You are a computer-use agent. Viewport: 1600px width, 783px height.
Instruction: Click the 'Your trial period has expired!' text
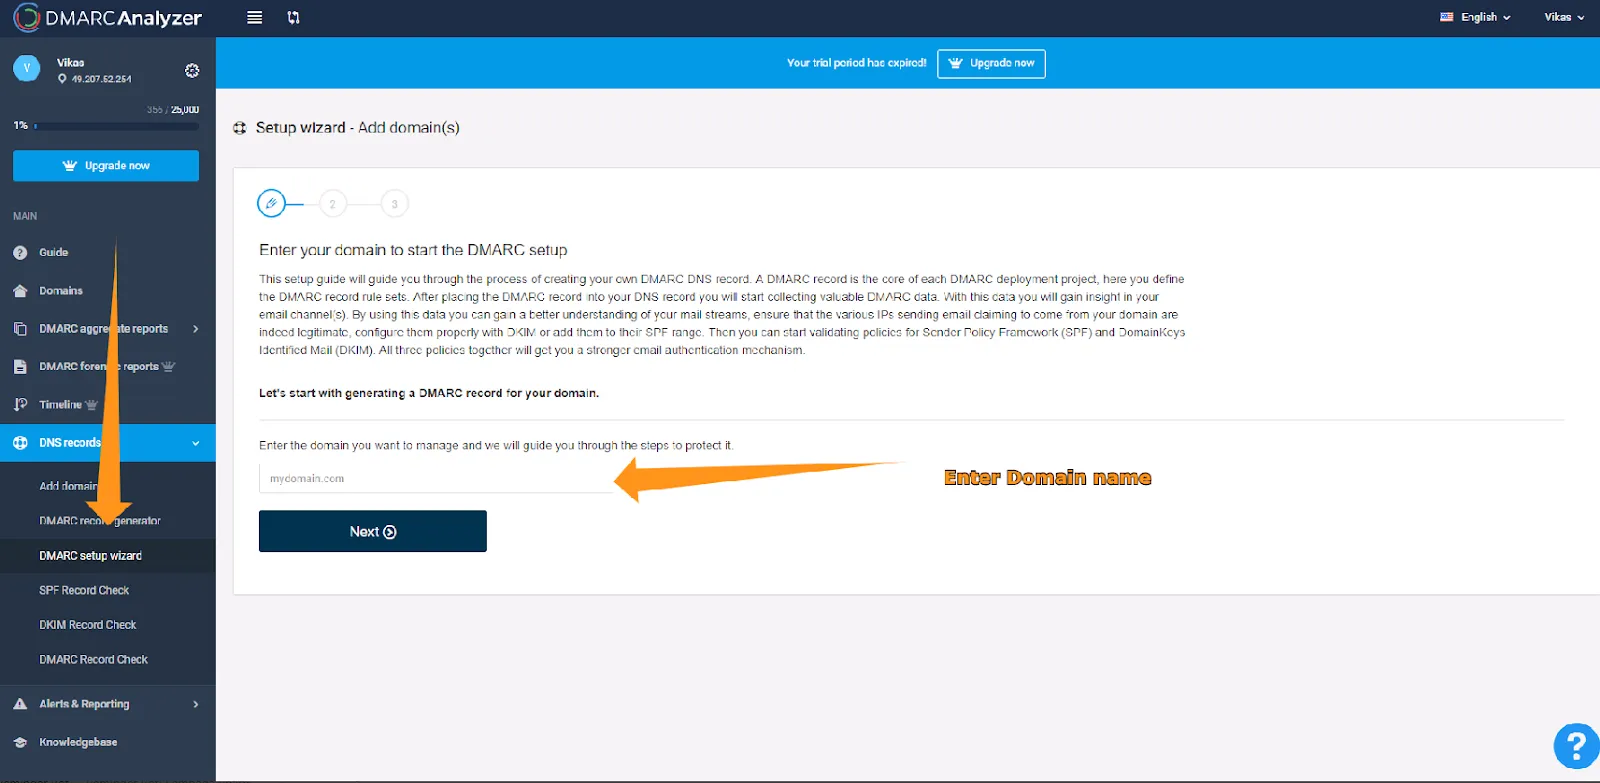(x=856, y=63)
